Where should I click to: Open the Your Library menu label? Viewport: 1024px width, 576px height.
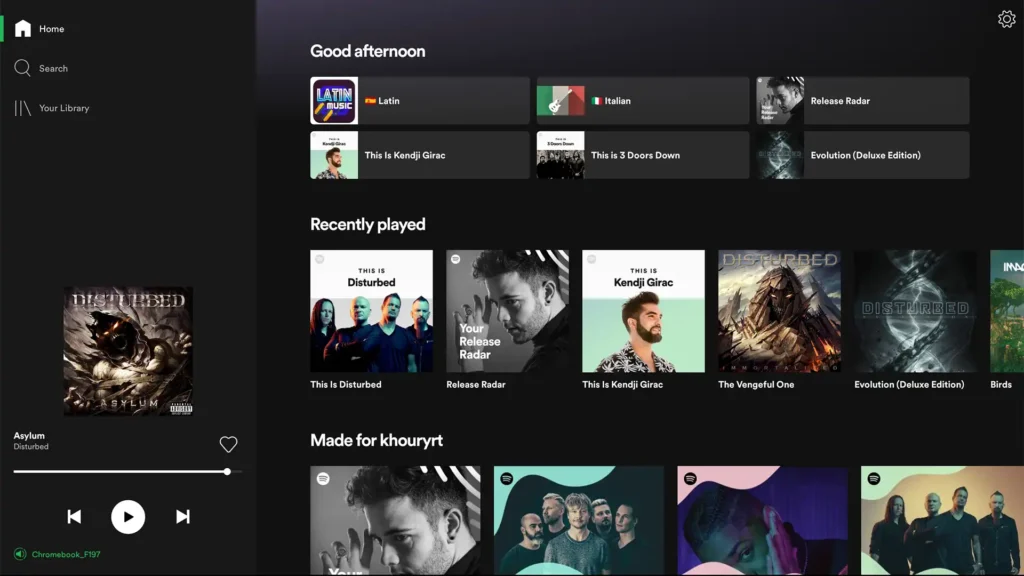[x=64, y=108]
